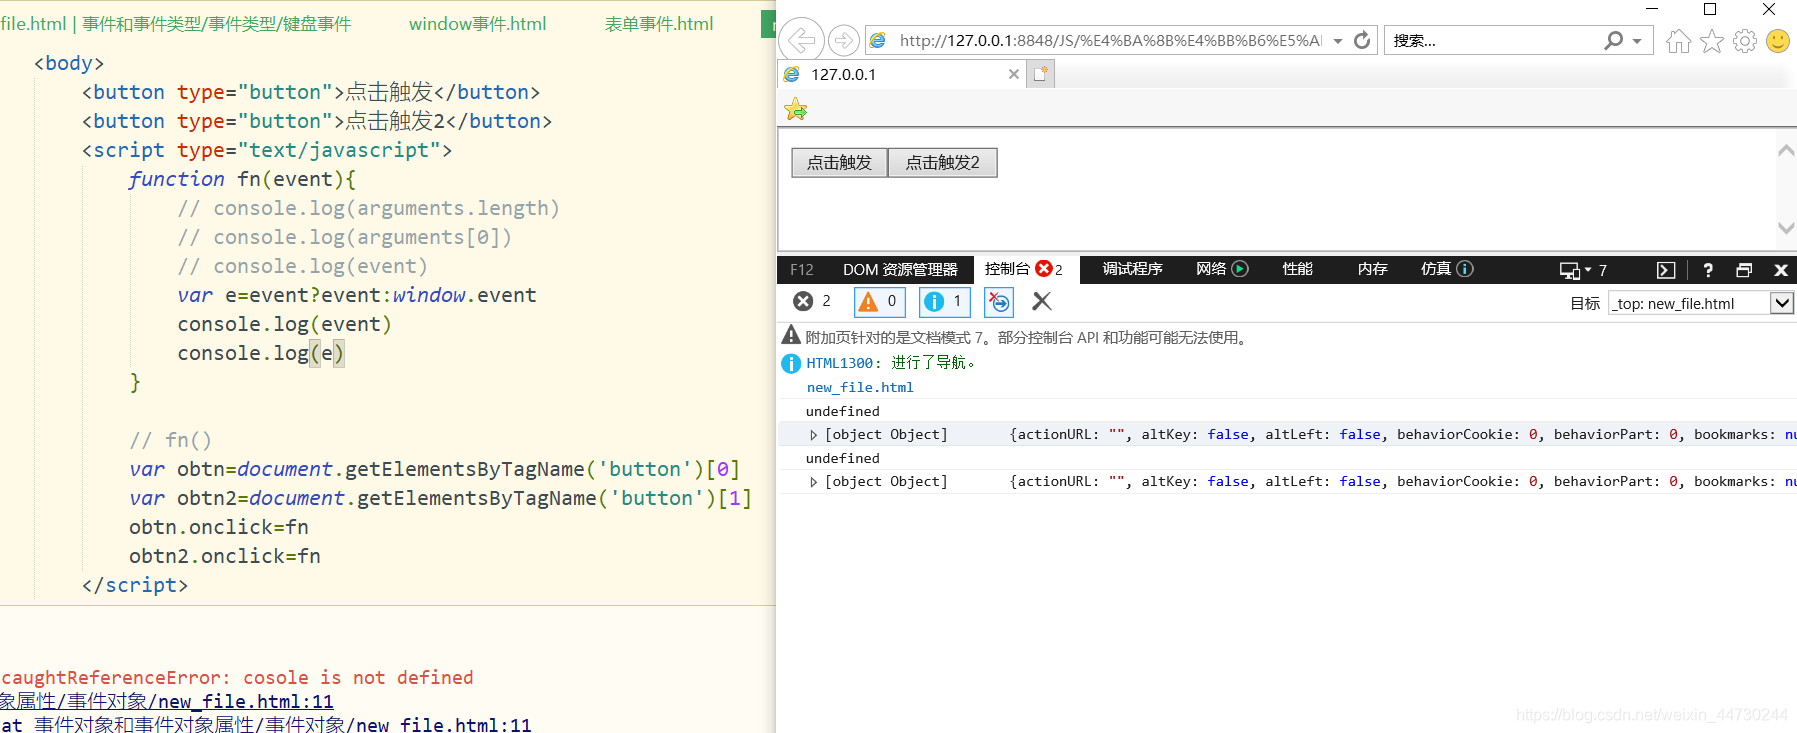Maximize the browser window
This screenshot has width=1797, height=733.
tap(1710, 9)
